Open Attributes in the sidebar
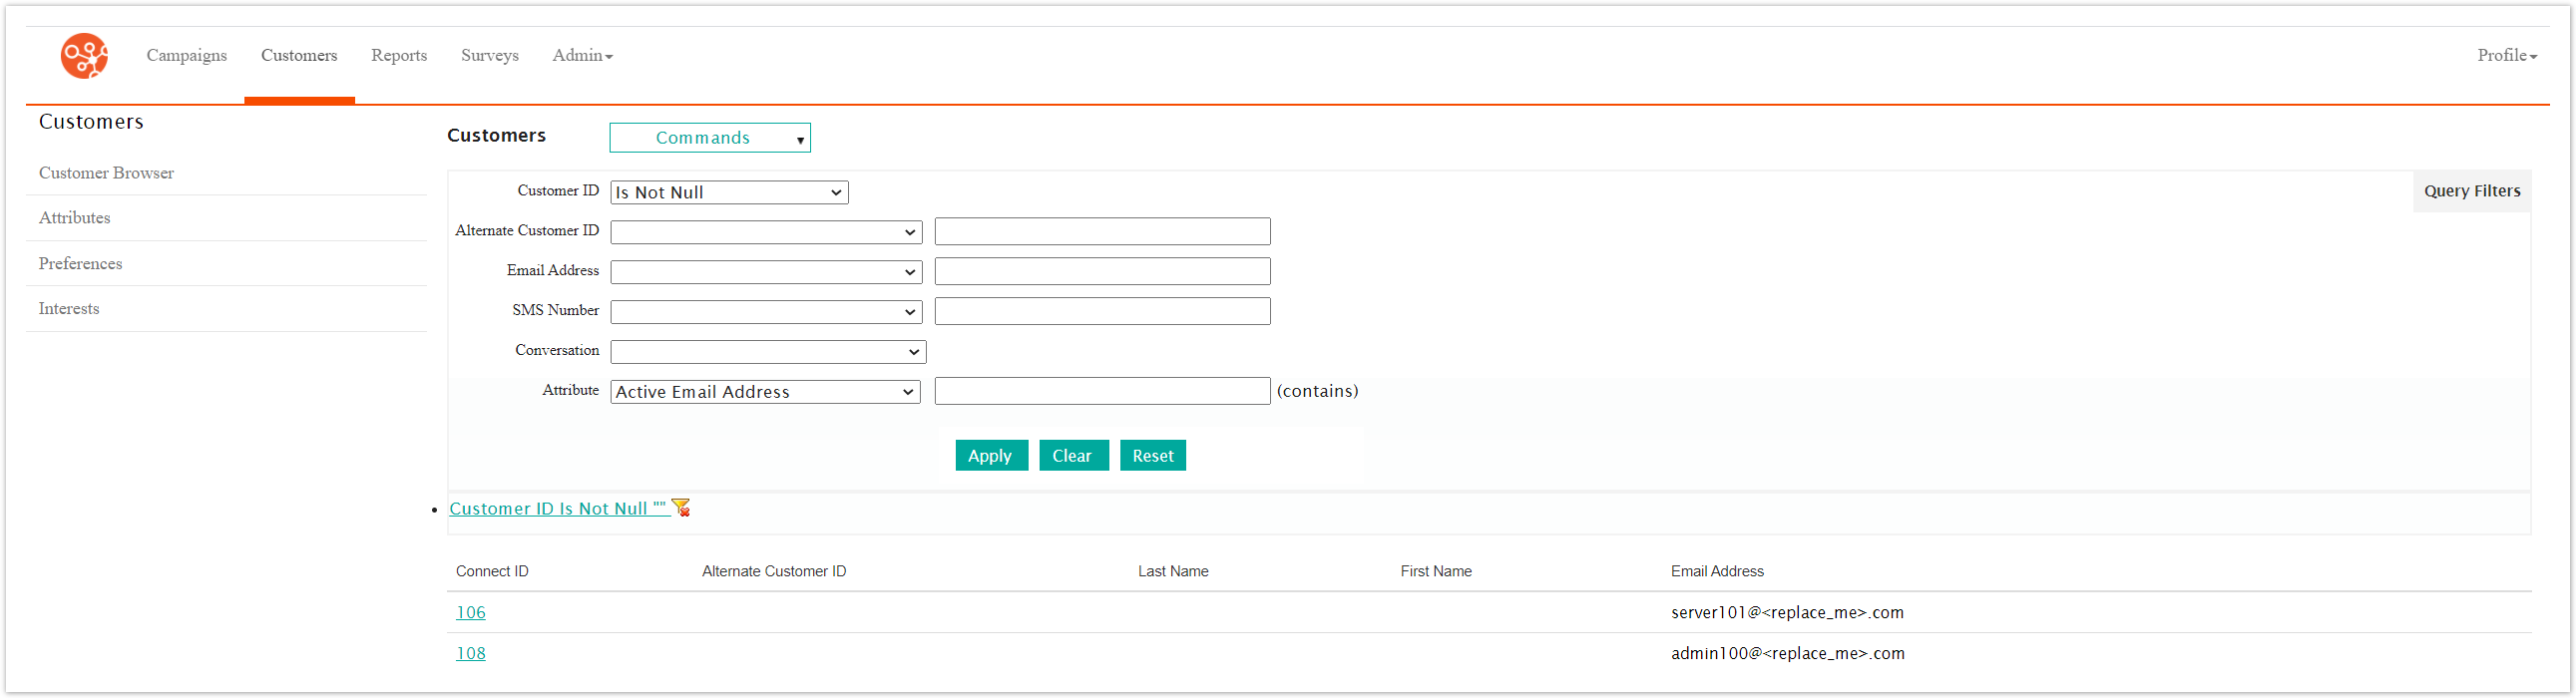 click(x=74, y=218)
